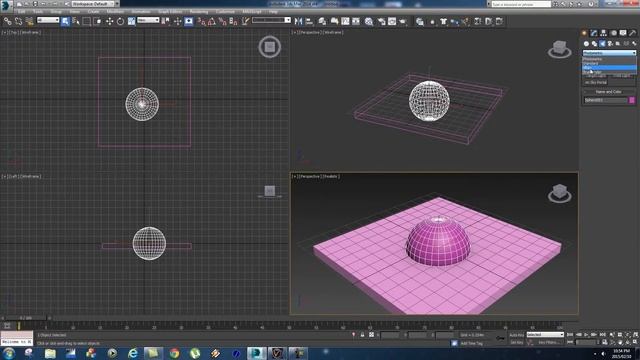Viewport: 640px width, 360px height.
Task: Open the Rendering menu
Action: point(199,11)
